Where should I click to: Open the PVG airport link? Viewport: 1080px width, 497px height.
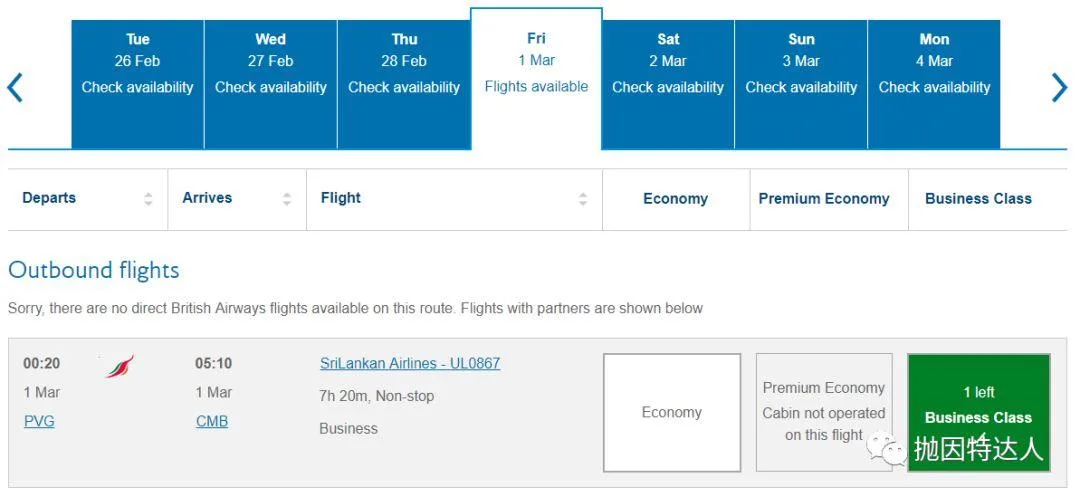coord(39,421)
